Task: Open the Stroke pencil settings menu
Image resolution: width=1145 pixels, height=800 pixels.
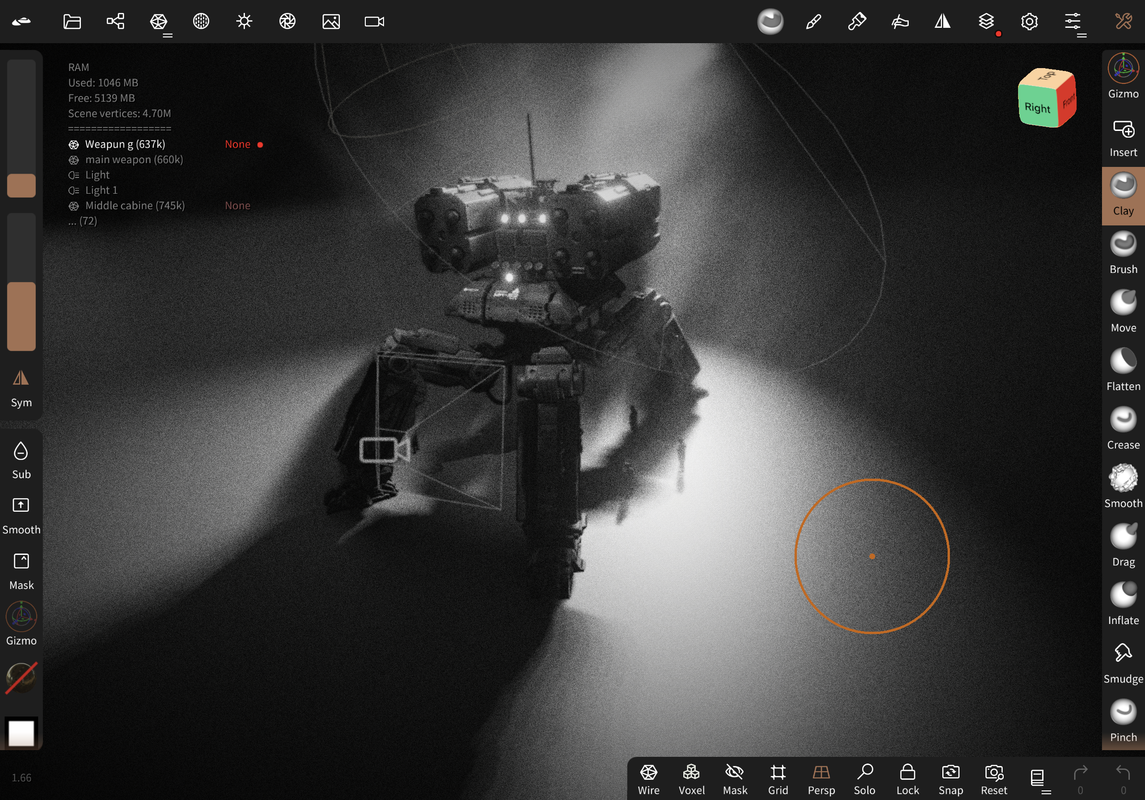Action: (857, 21)
